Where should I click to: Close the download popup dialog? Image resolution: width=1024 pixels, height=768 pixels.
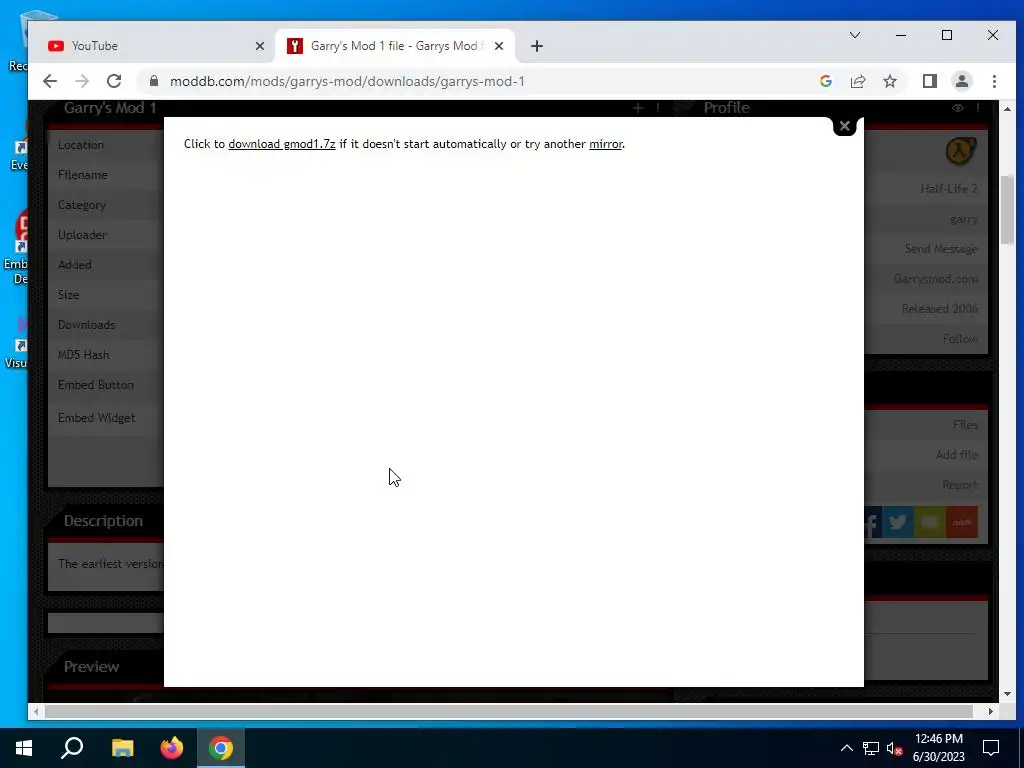pos(844,126)
